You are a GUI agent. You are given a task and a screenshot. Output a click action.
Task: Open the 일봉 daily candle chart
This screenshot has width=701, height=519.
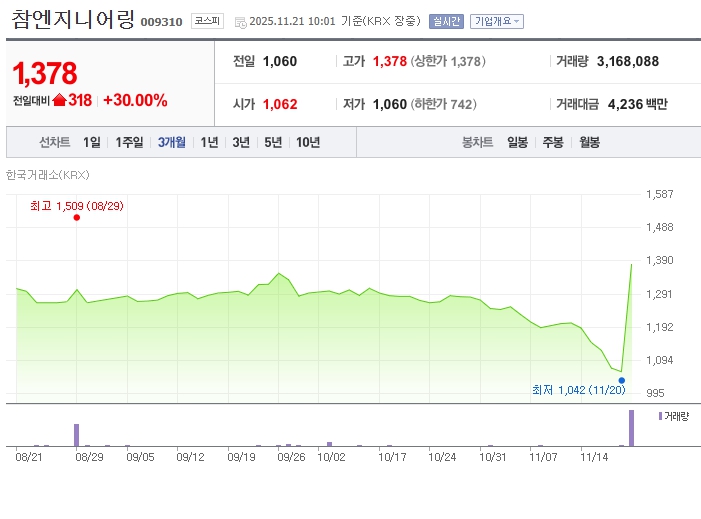click(517, 142)
